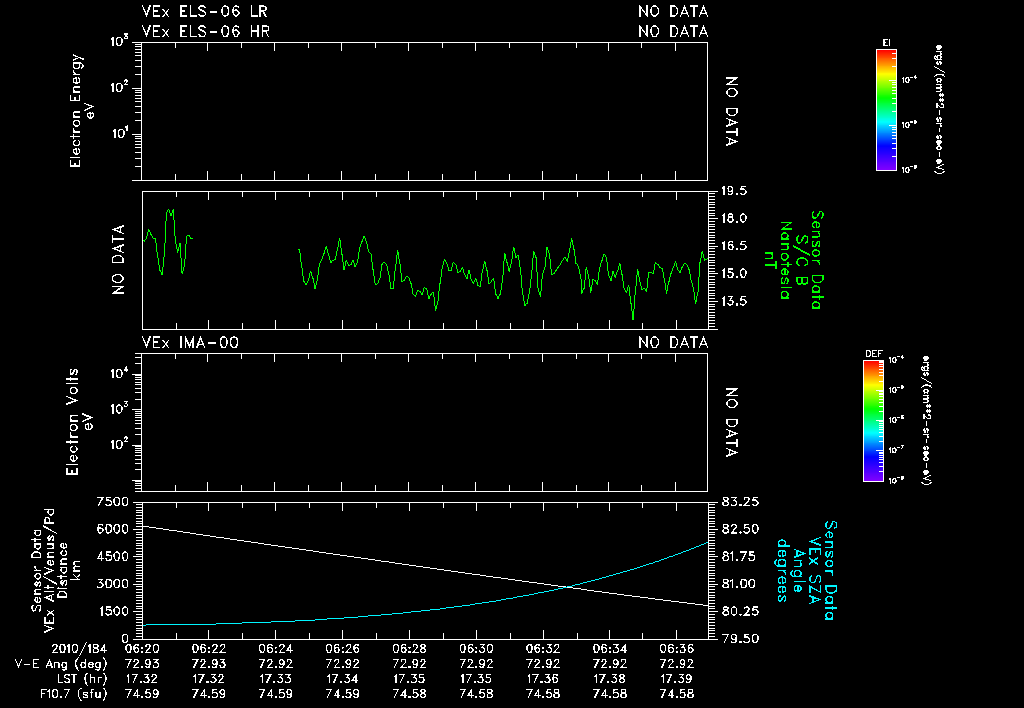Click the '1500' tick on the distance axis
1024x708 pixels.
click(112, 611)
